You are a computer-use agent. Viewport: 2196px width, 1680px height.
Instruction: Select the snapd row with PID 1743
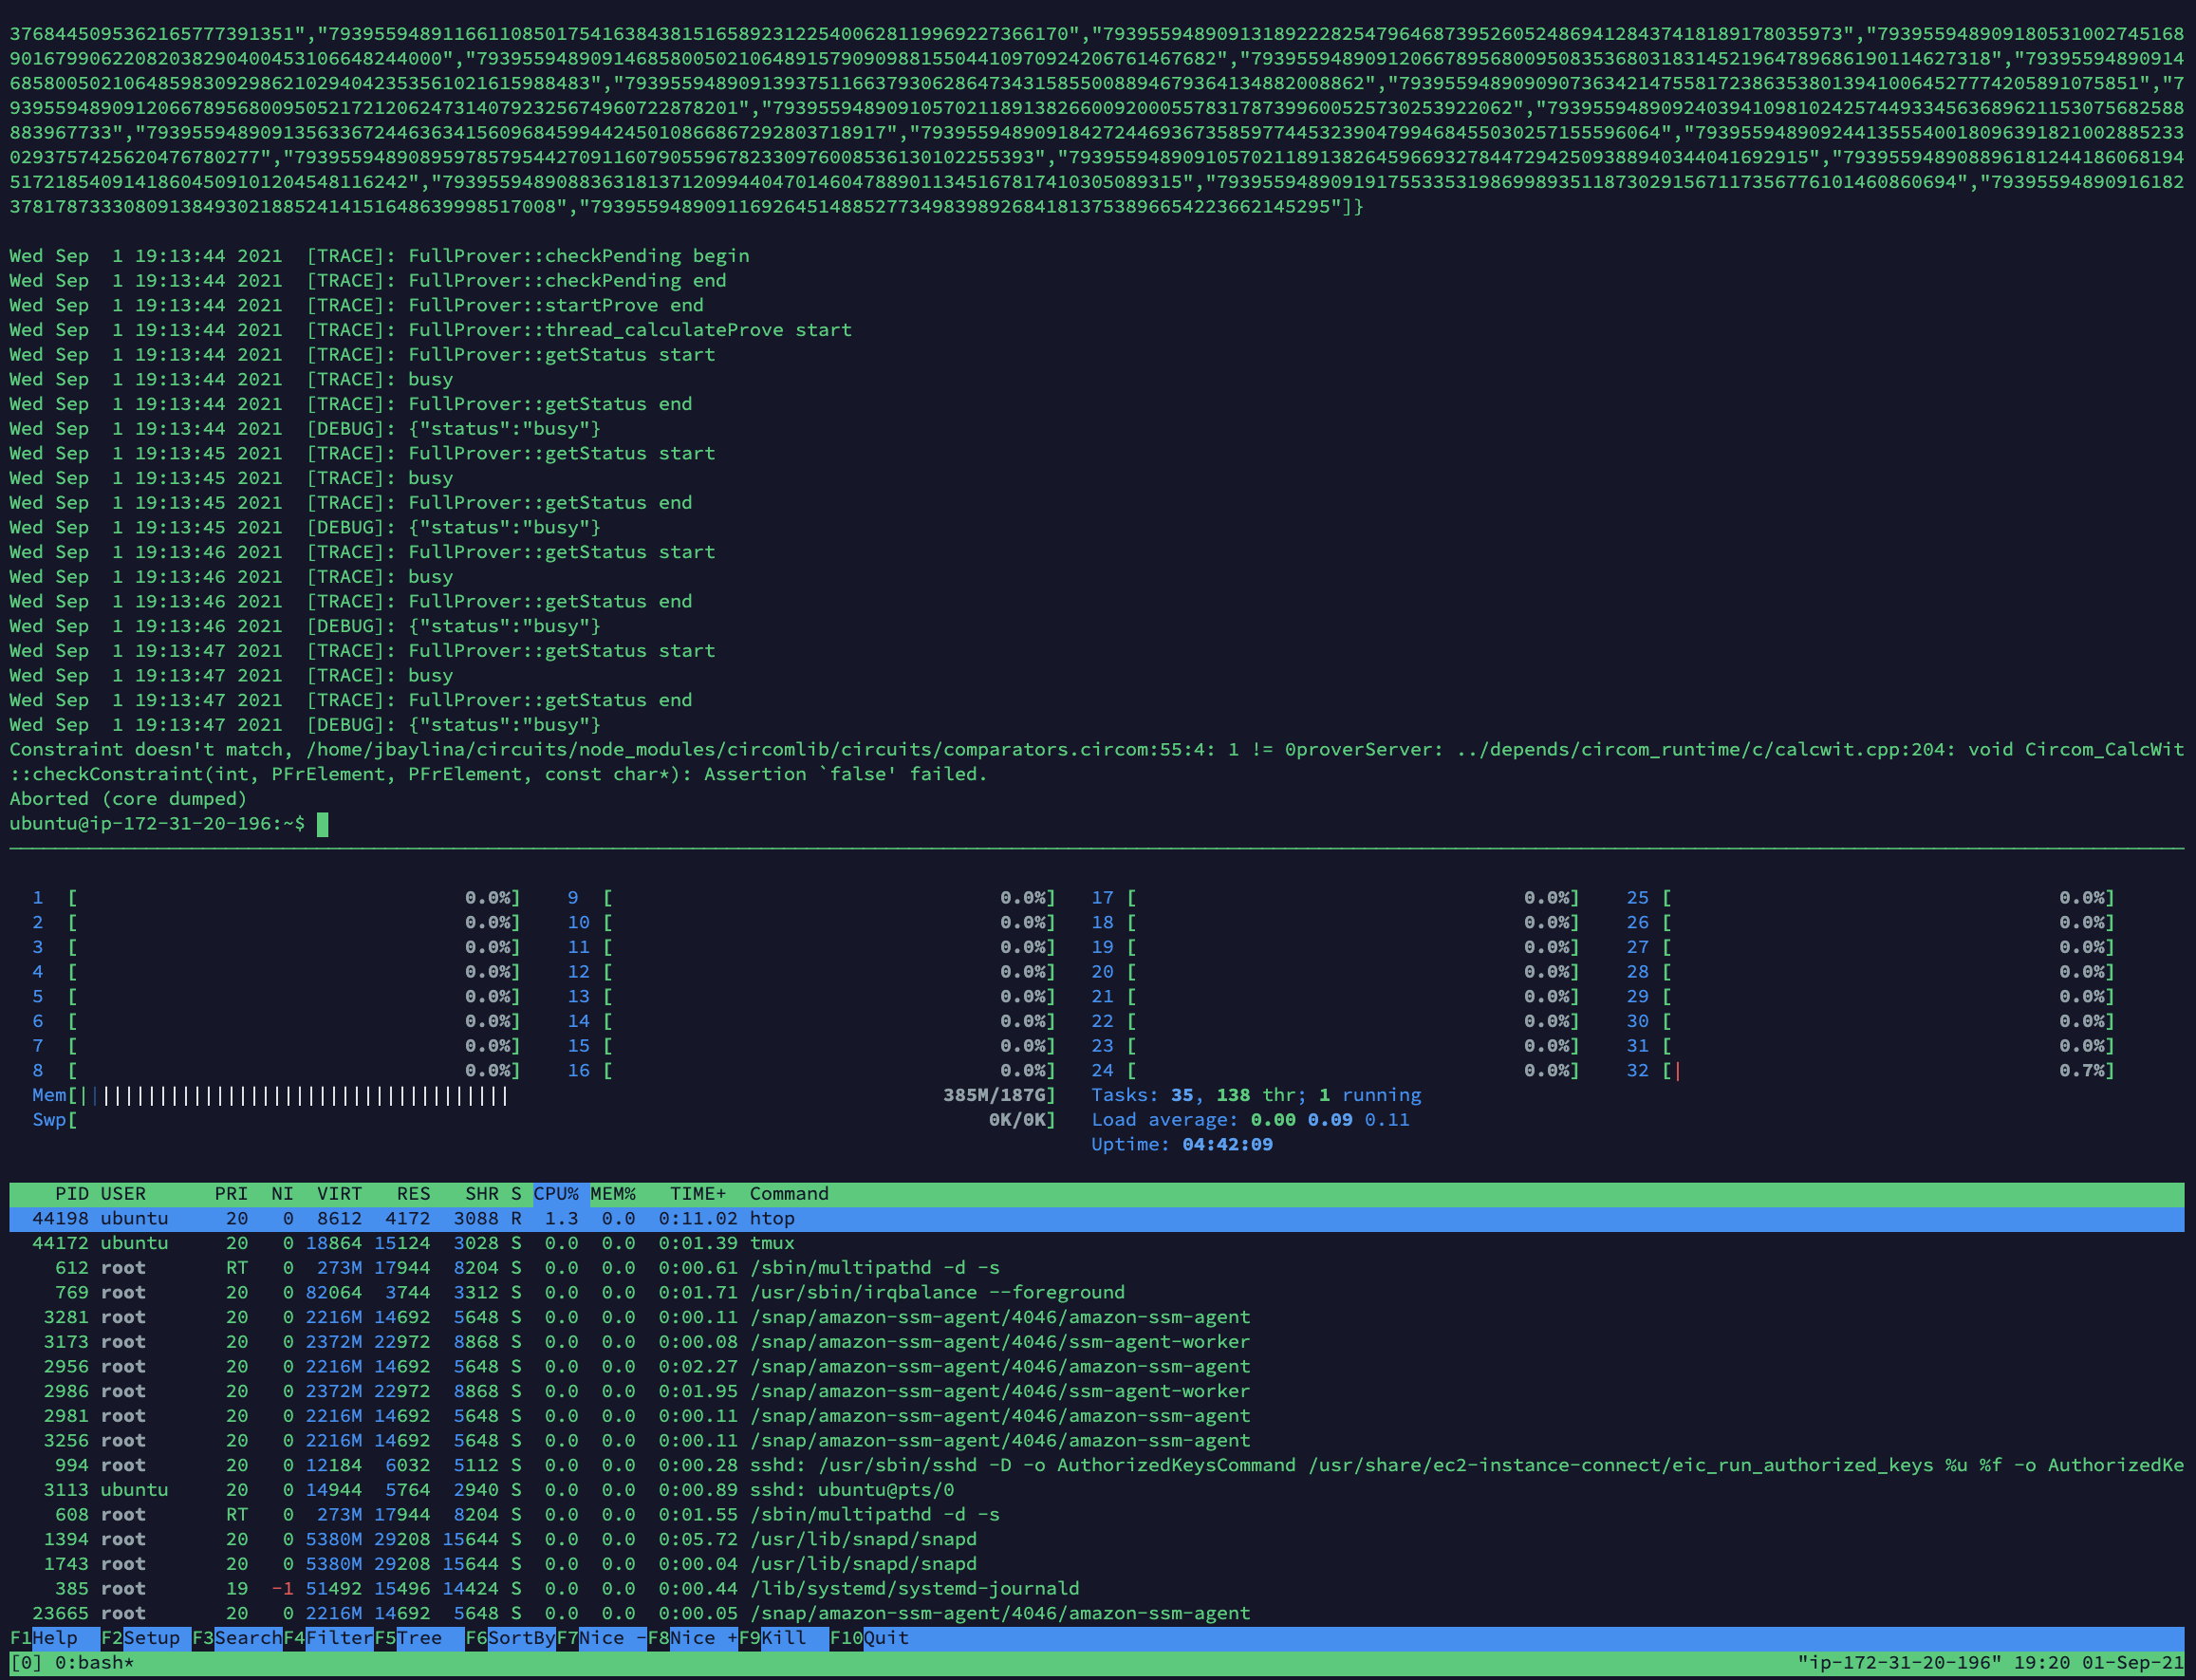click(x=1097, y=1564)
